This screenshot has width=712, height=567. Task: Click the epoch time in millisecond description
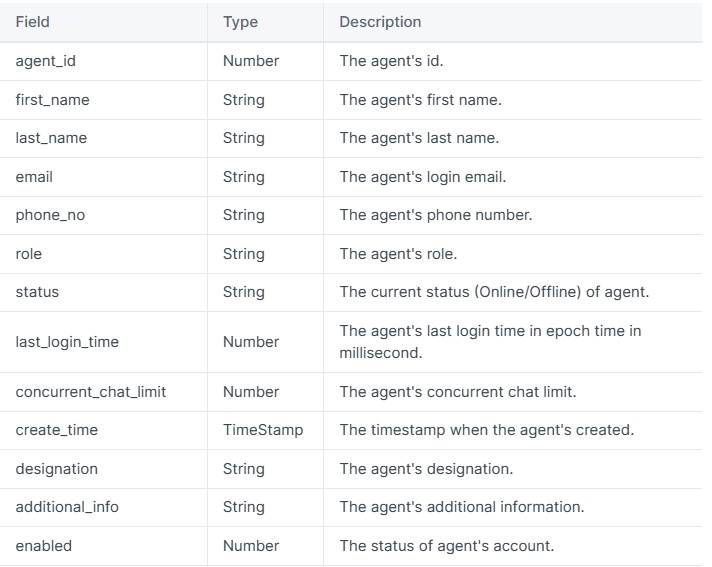pyautogui.click(x=490, y=342)
